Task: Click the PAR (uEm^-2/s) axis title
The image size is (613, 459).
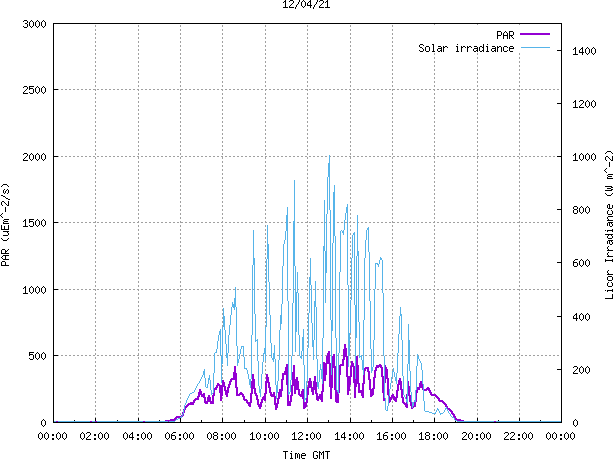Action: [5, 225]
